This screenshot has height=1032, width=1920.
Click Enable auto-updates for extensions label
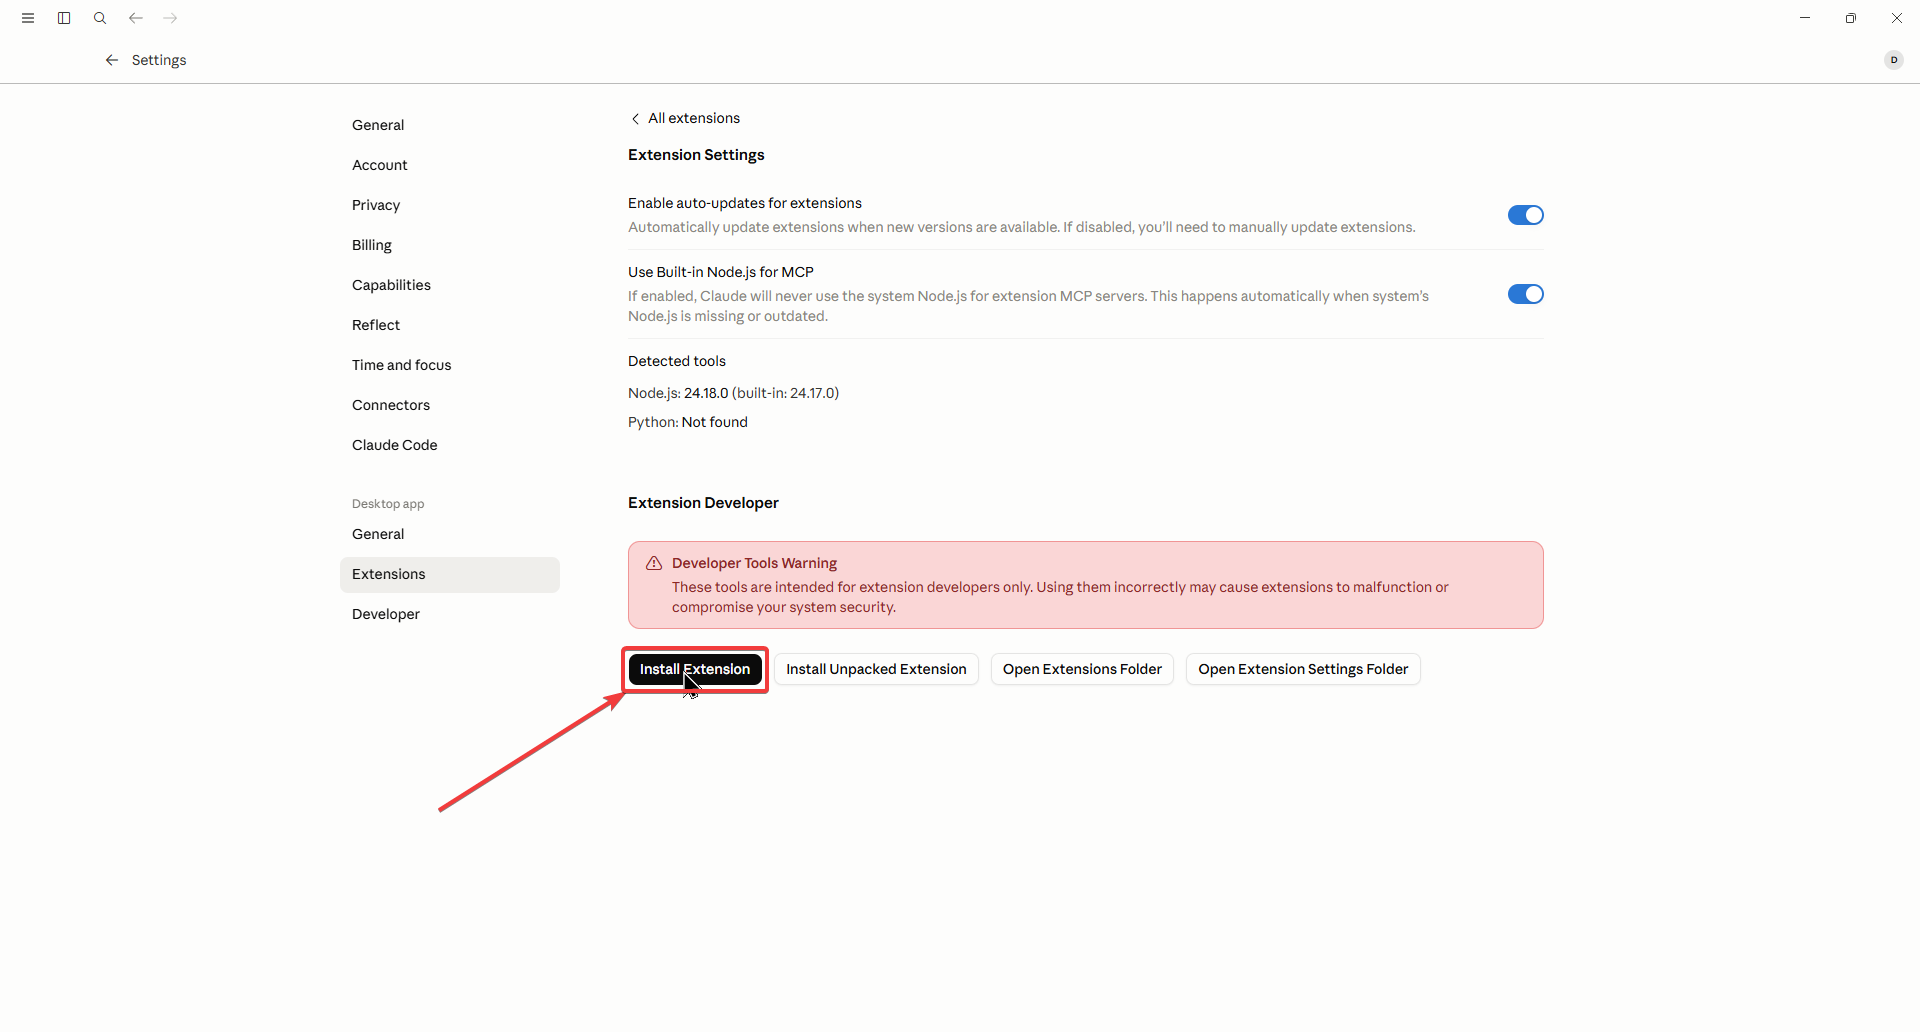pos(745,203)
